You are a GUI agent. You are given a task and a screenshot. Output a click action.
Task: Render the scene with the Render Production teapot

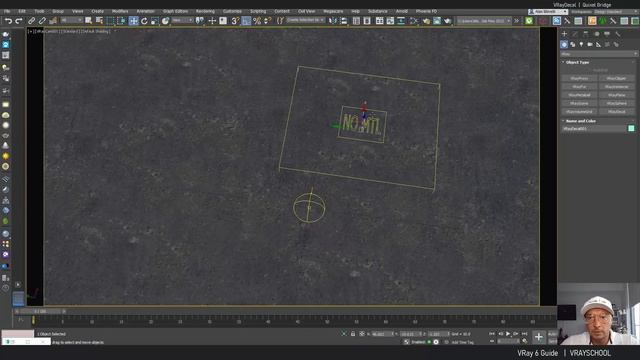tap(448, 21)
